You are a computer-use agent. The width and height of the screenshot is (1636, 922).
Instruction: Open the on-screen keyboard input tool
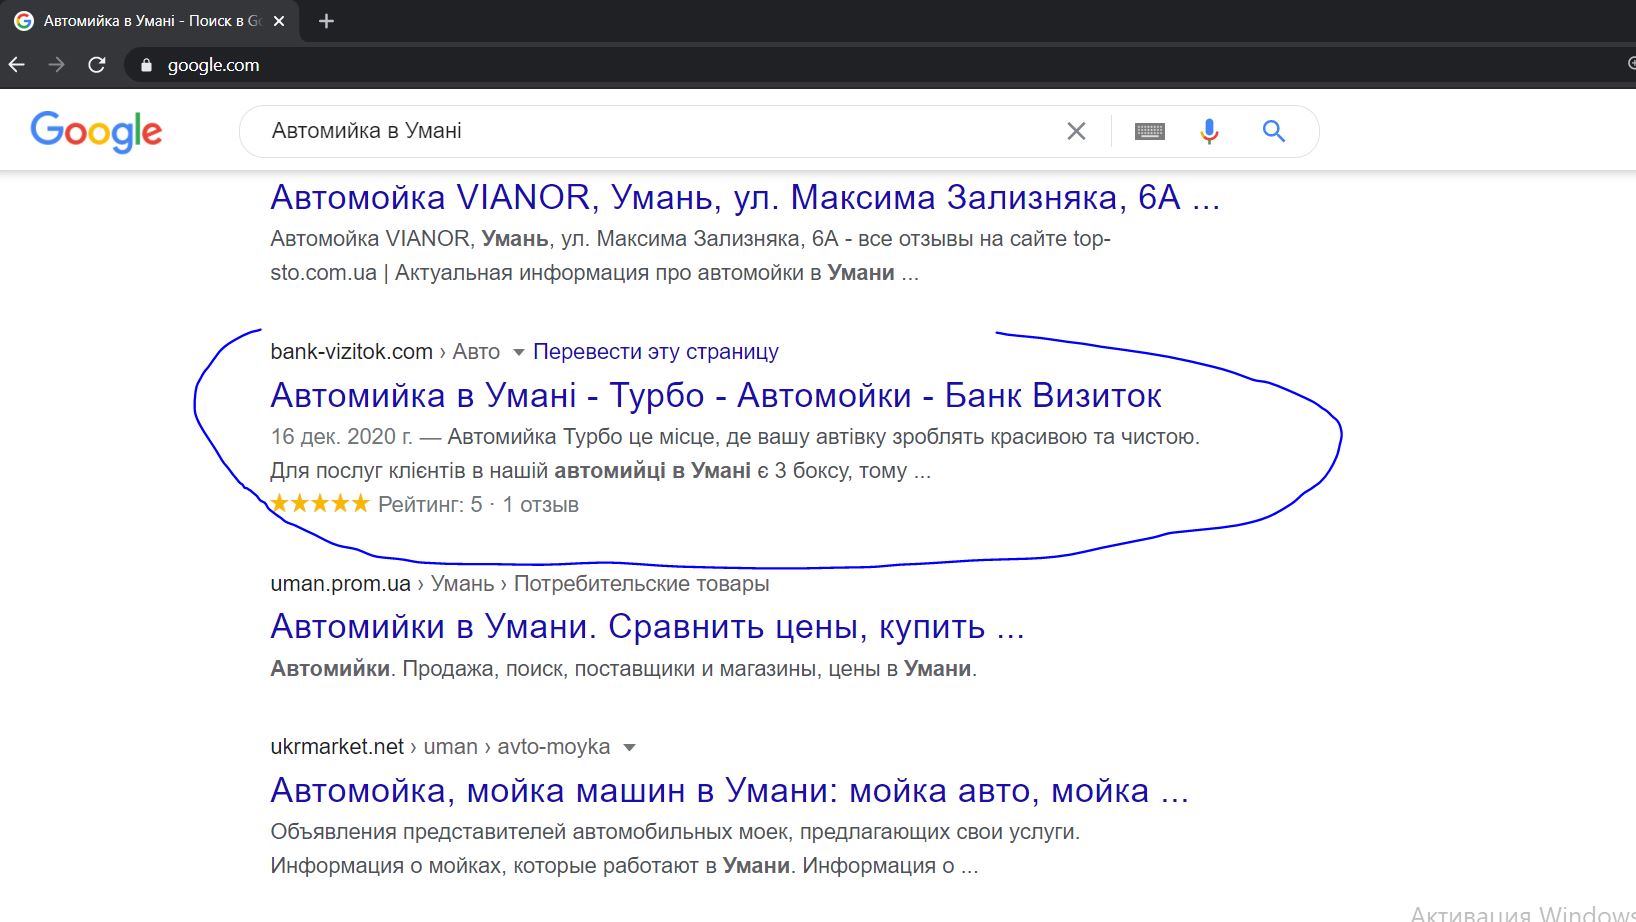click(x=1149, y=131)
